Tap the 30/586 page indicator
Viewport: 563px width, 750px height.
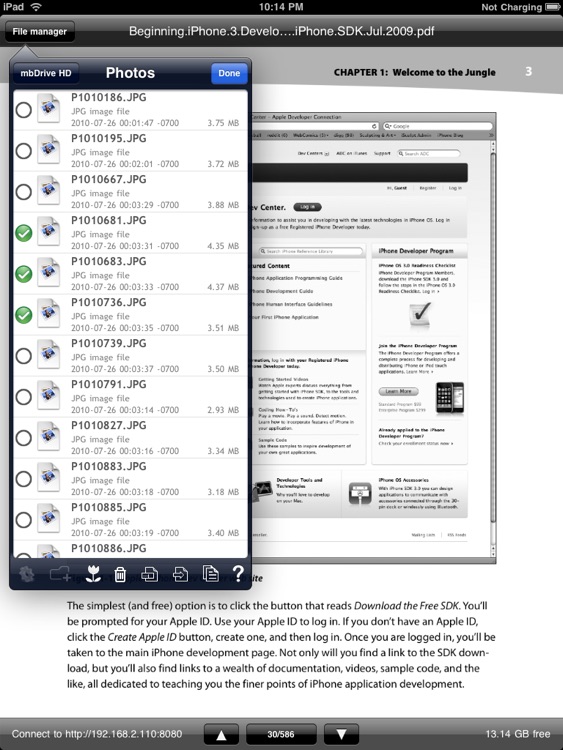coord(281,734)
